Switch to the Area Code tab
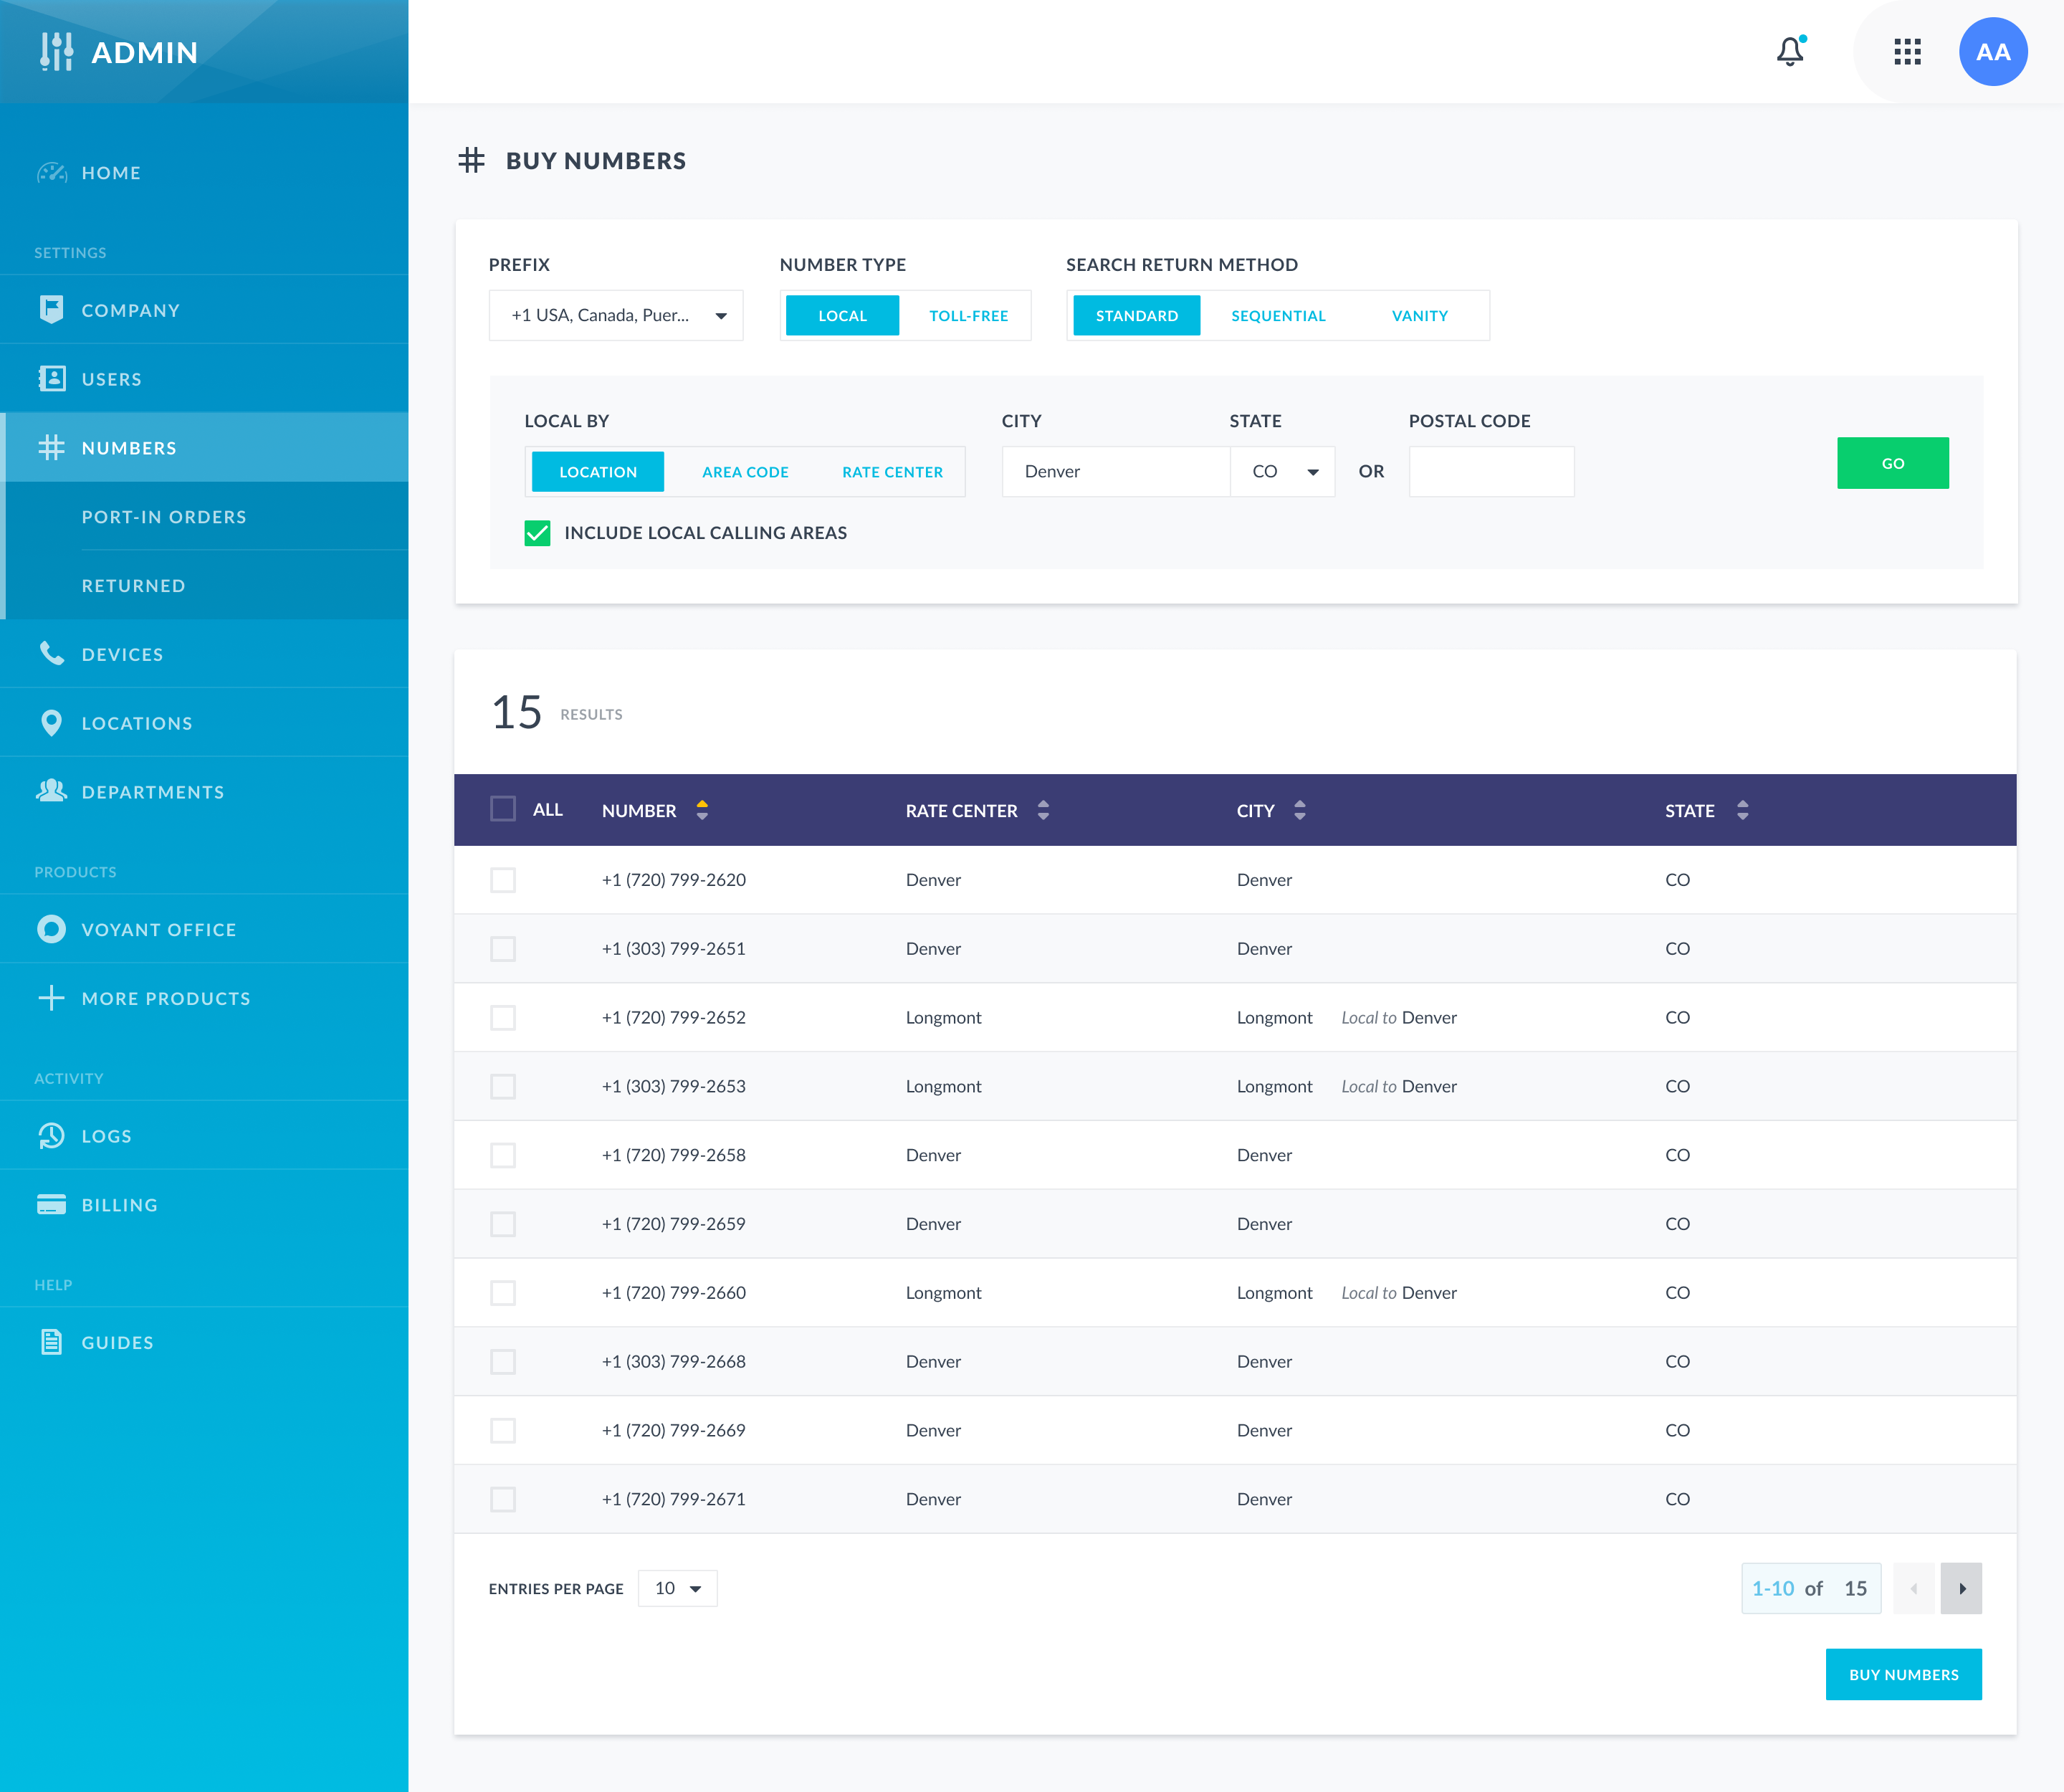Screen dimensions: 2064x1792 (x=745, y=472)
